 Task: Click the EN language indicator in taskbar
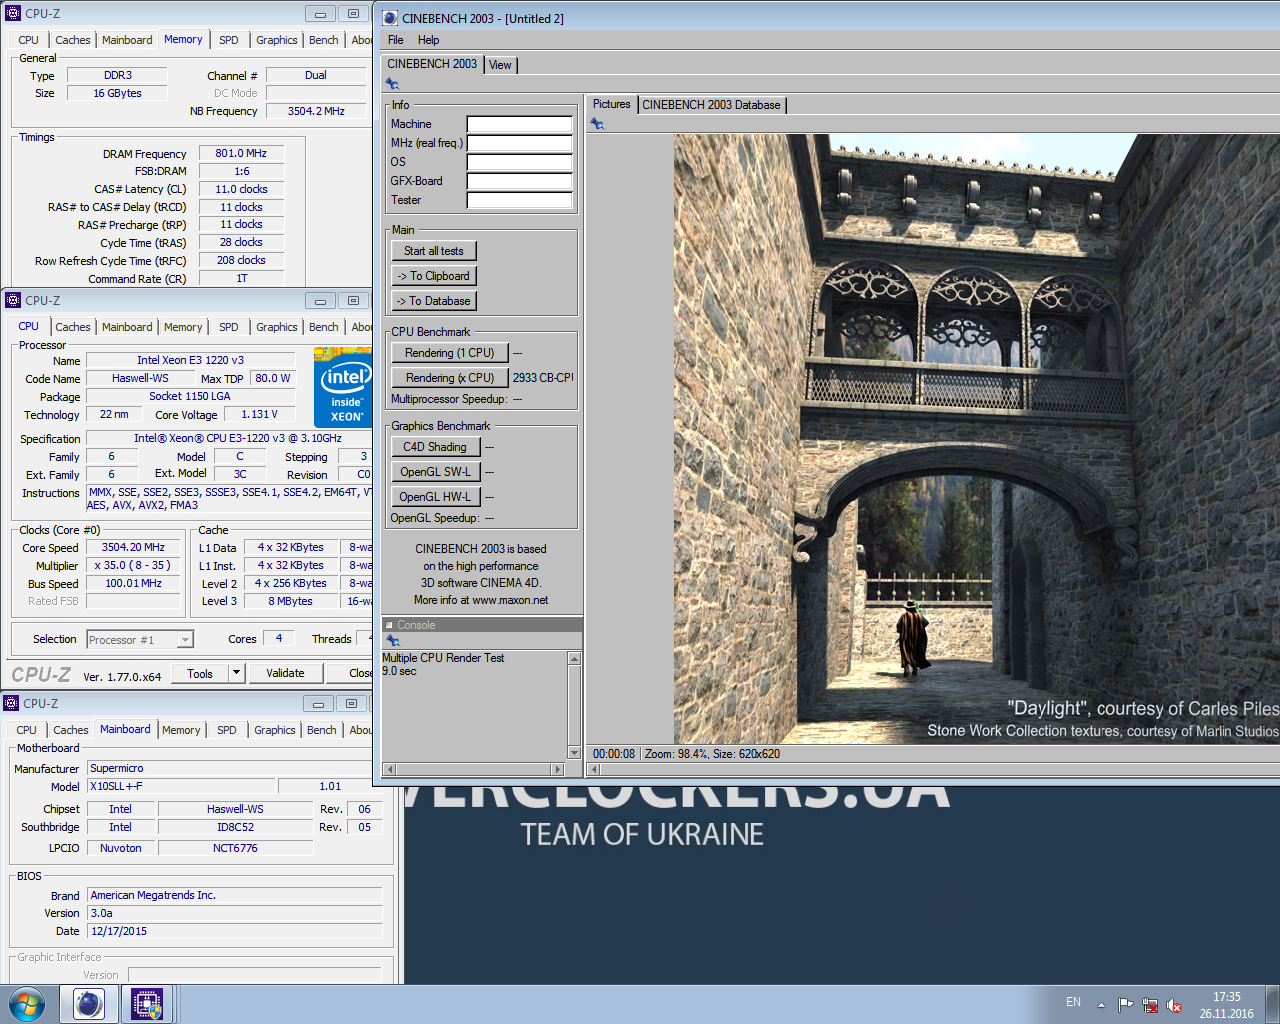click(x=1073, y=1002)
